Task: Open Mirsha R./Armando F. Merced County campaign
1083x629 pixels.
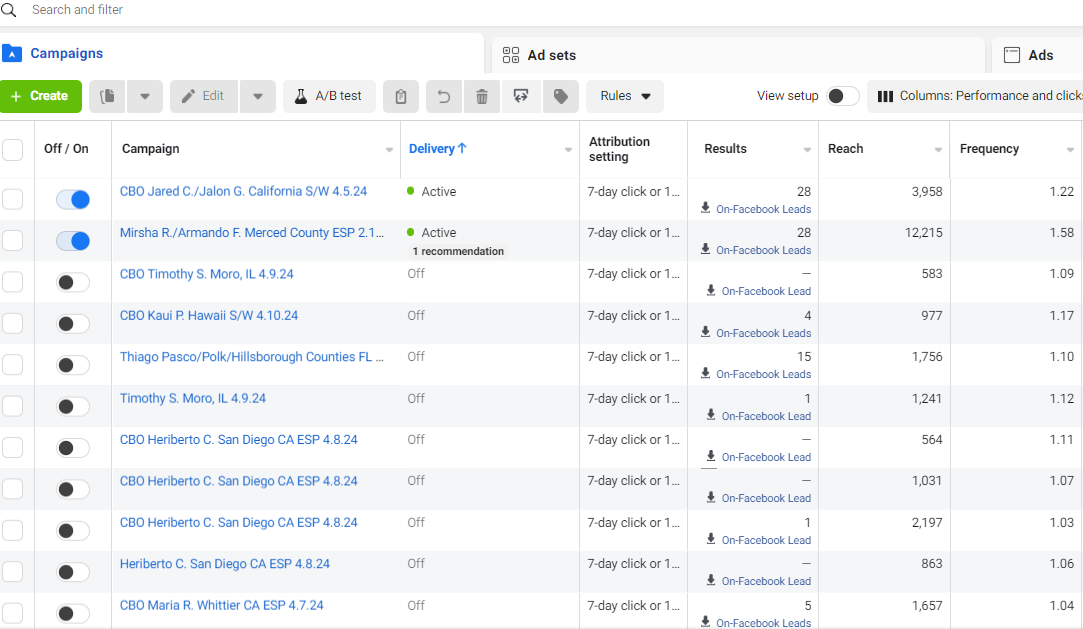Action: [x=251, y=233]
